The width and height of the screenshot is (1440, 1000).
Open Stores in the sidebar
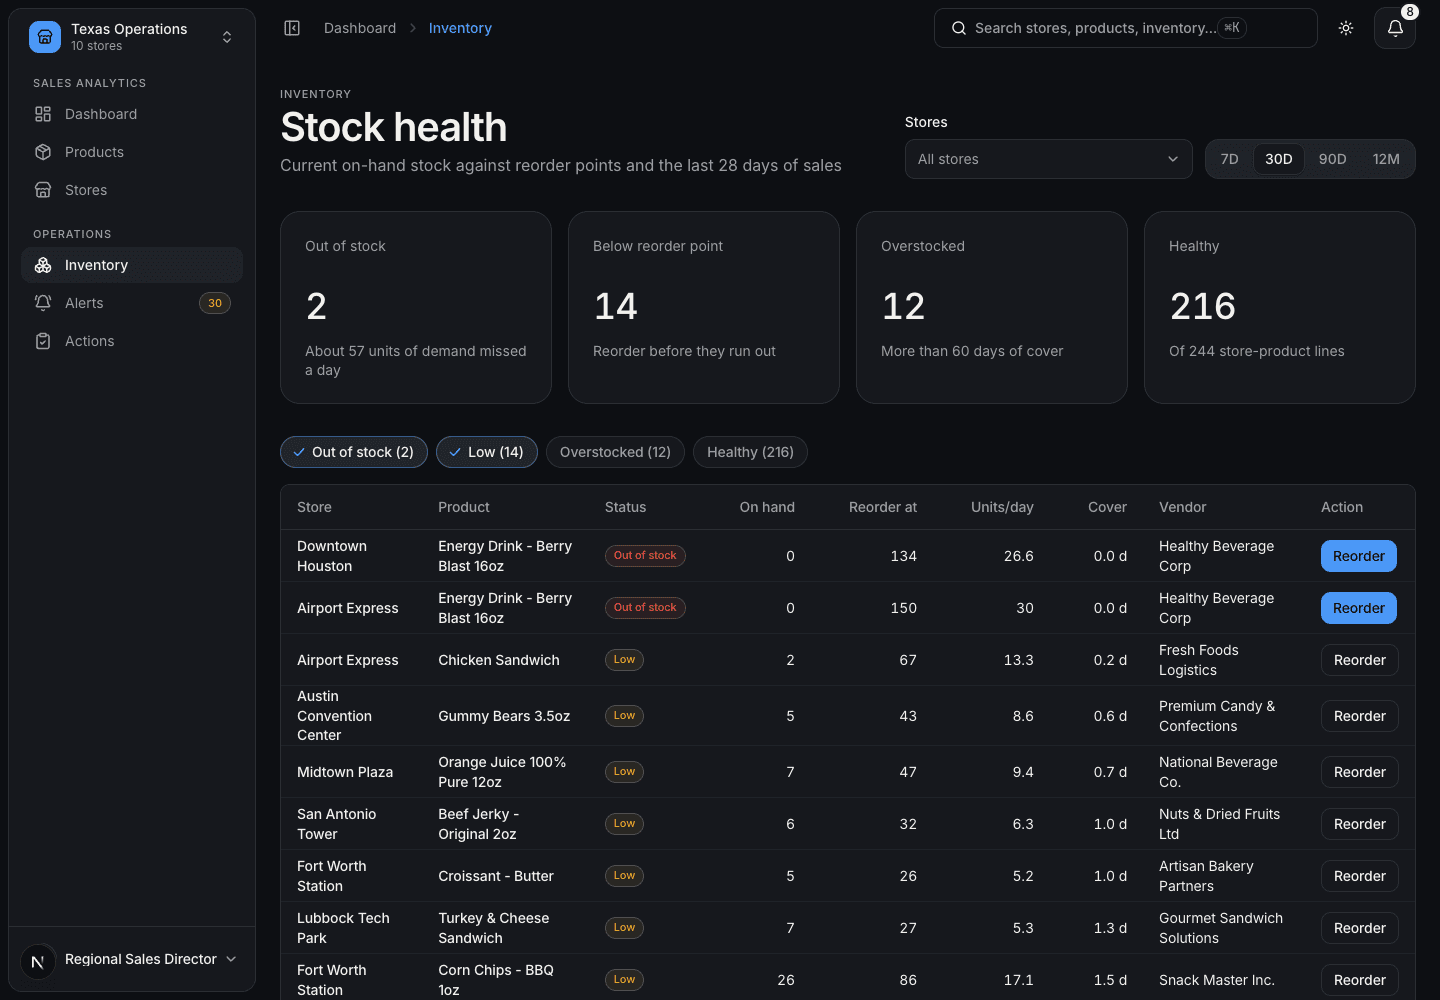tap(132, 190)
